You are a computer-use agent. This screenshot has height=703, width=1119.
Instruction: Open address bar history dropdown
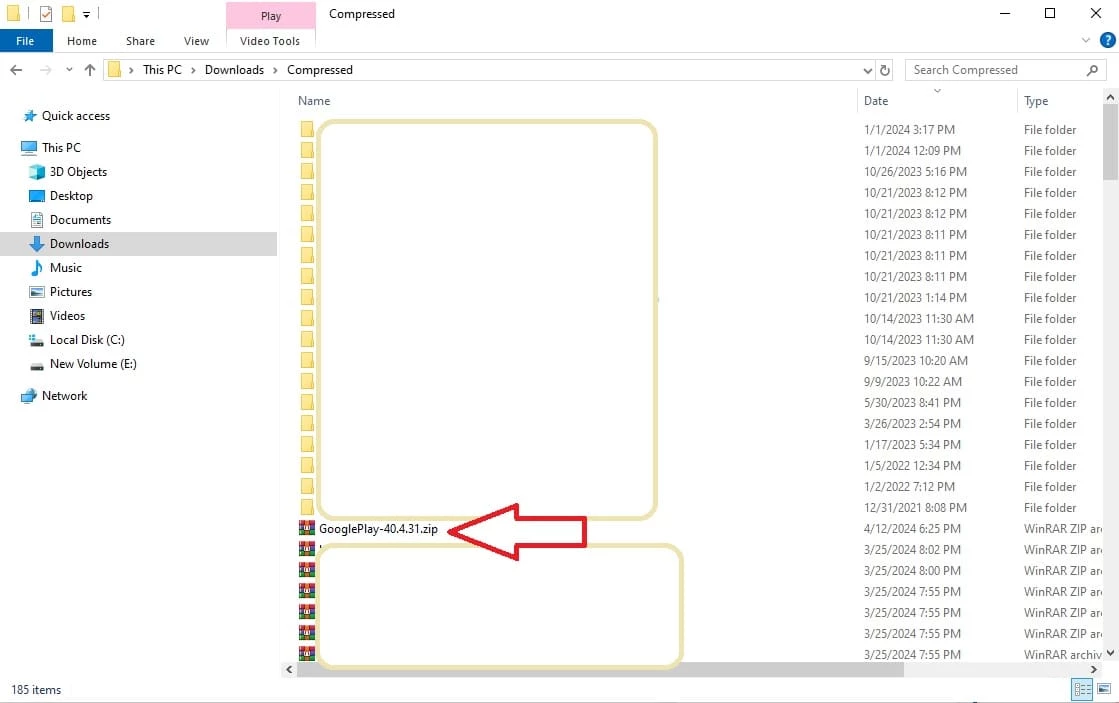pyautogui.click(x=867, y=70)
